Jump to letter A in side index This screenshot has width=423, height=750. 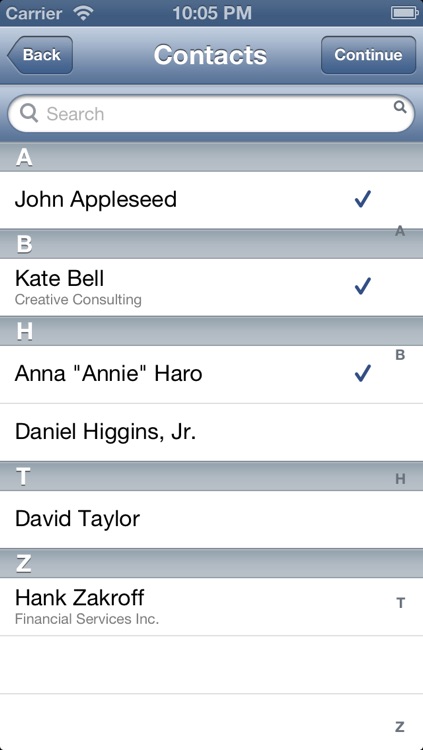click(400, 232)
